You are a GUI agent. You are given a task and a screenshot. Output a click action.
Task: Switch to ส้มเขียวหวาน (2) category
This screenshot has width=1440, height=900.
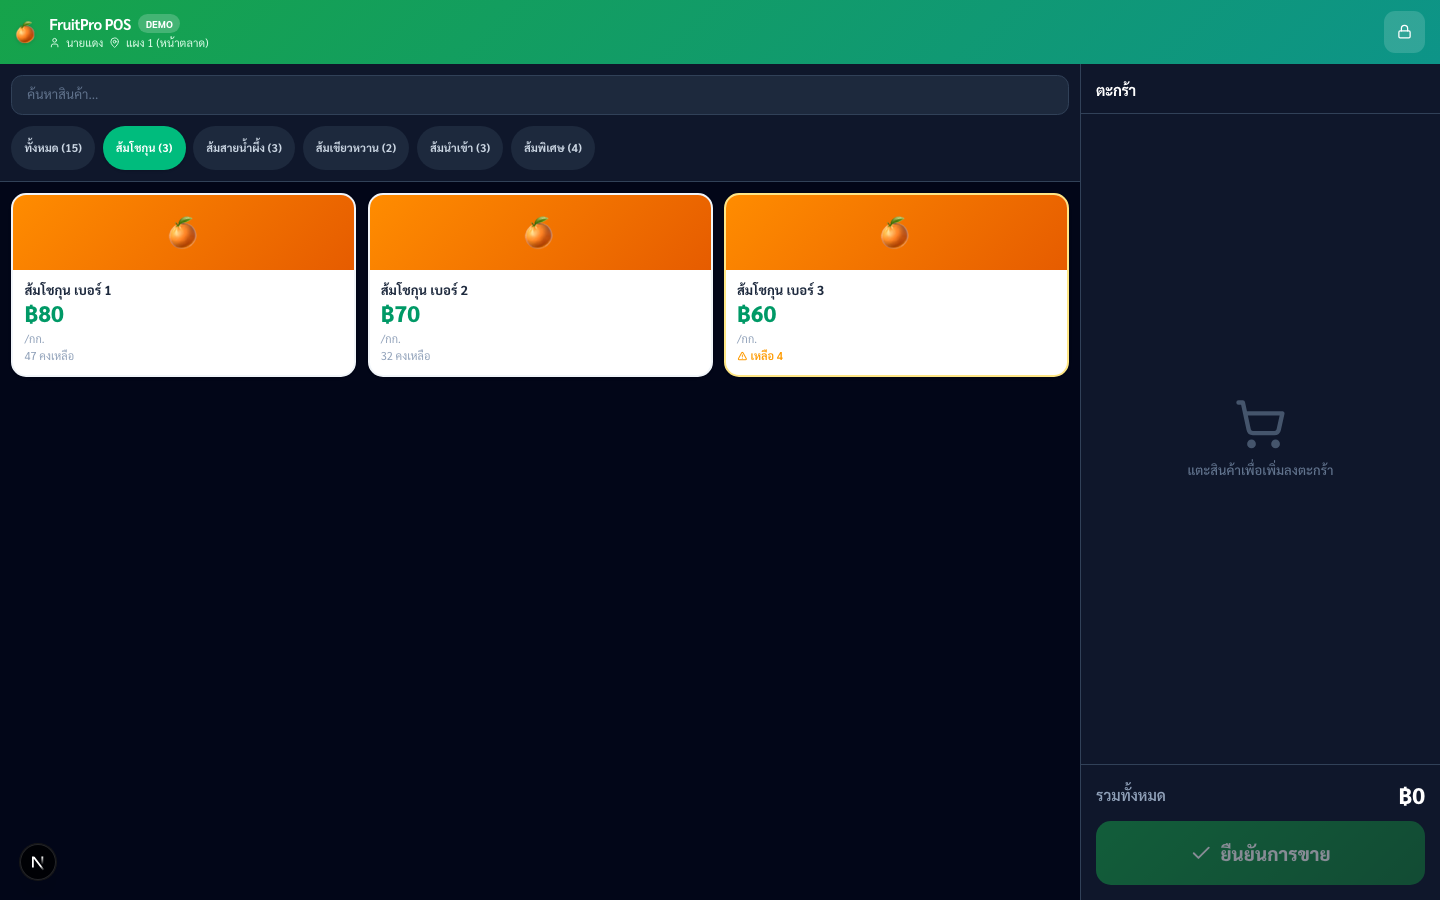(356, 148)
